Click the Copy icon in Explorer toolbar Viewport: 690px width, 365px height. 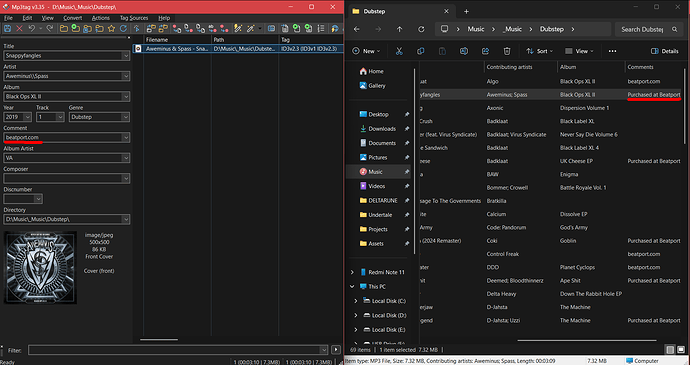pos(421,51)
